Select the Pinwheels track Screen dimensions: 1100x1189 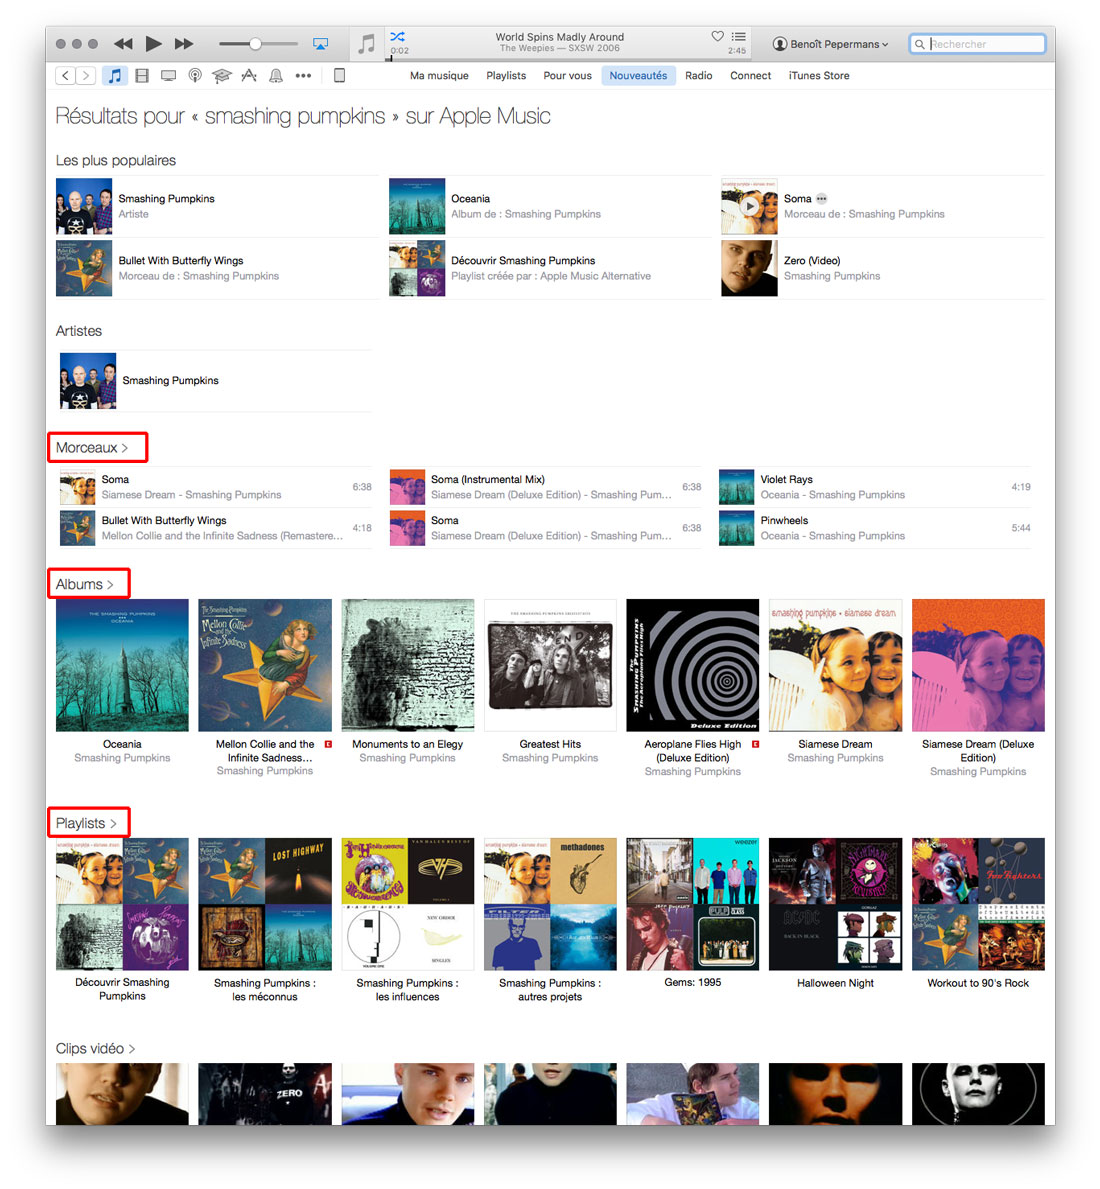click(875, 528)
